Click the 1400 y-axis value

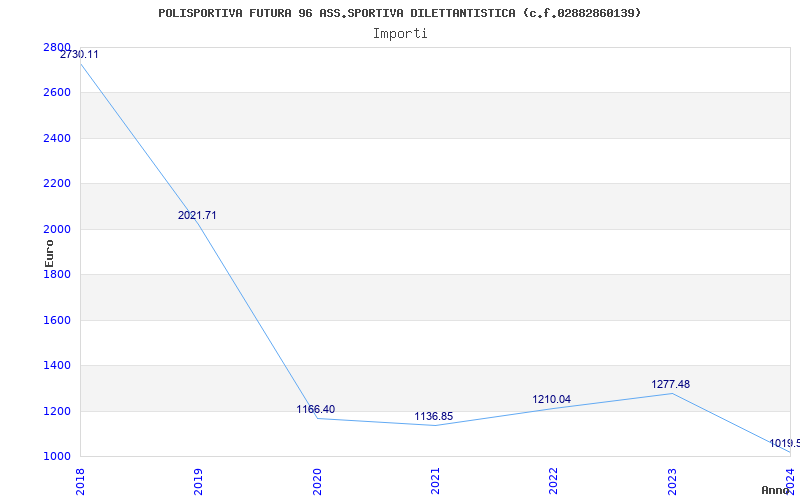57,366
